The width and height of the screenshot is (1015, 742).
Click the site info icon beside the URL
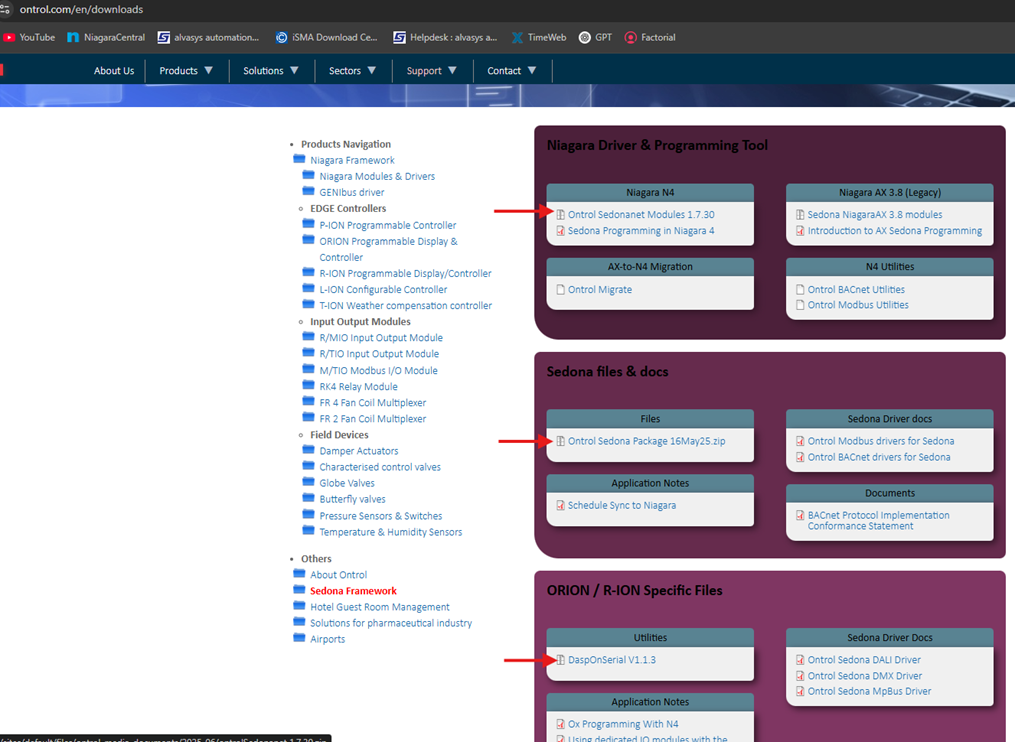(x=5, y=9)
